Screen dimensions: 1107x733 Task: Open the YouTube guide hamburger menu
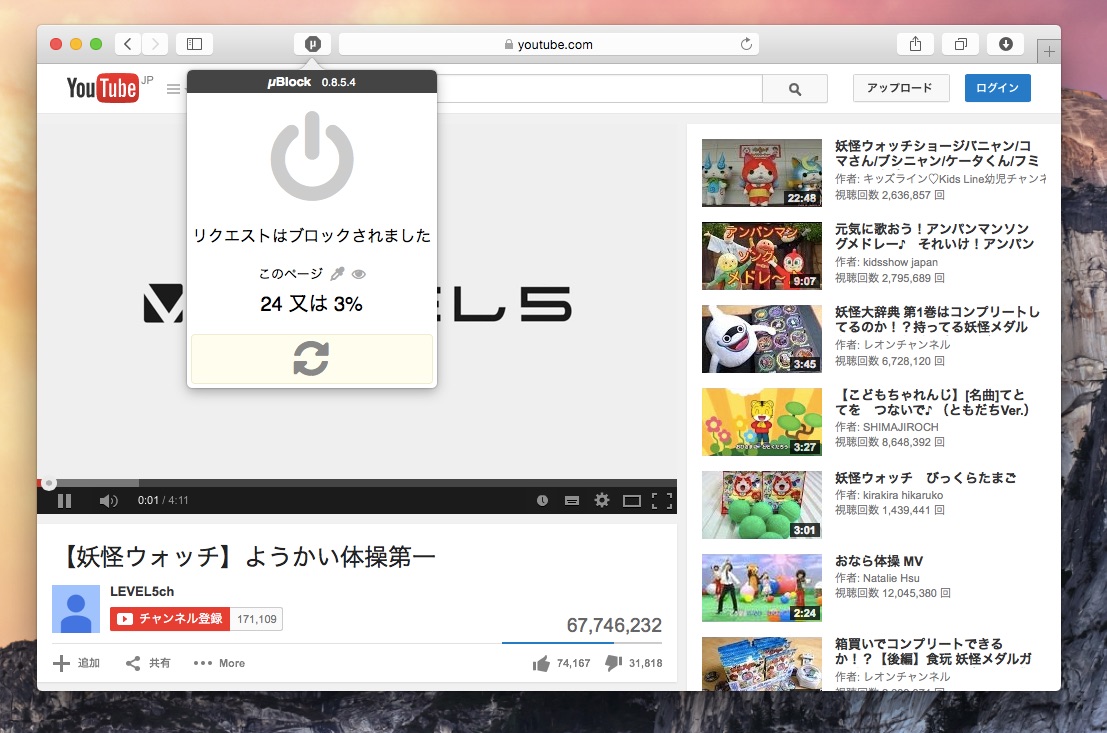coord(173,89)
